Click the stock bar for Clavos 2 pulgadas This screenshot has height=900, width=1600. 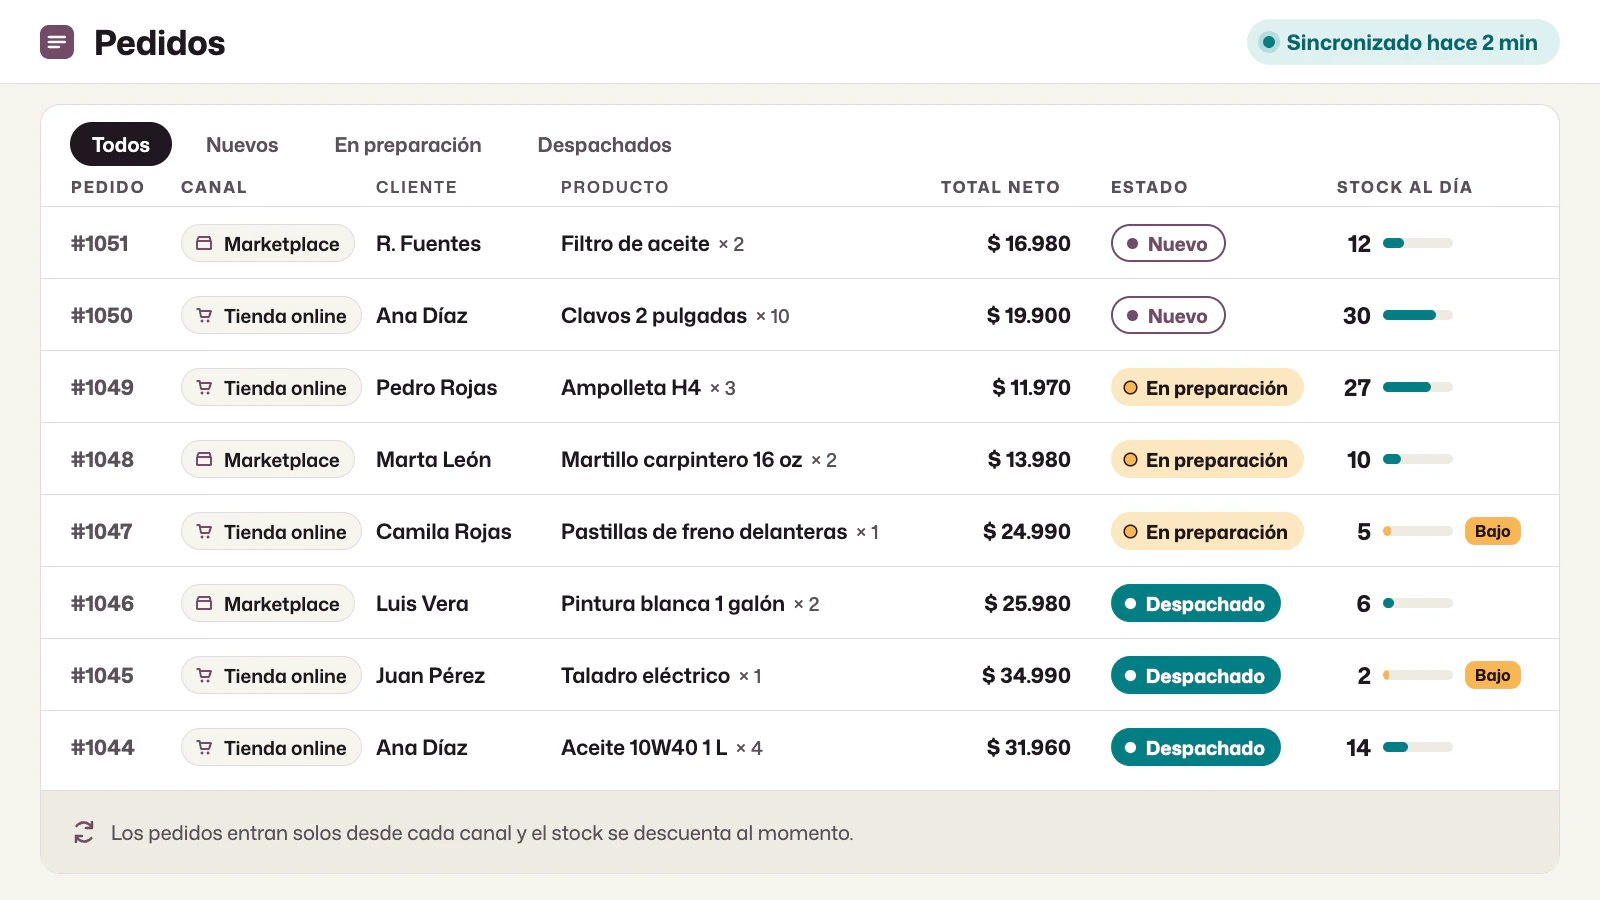pyautogui.click(x=1418, y=315)
